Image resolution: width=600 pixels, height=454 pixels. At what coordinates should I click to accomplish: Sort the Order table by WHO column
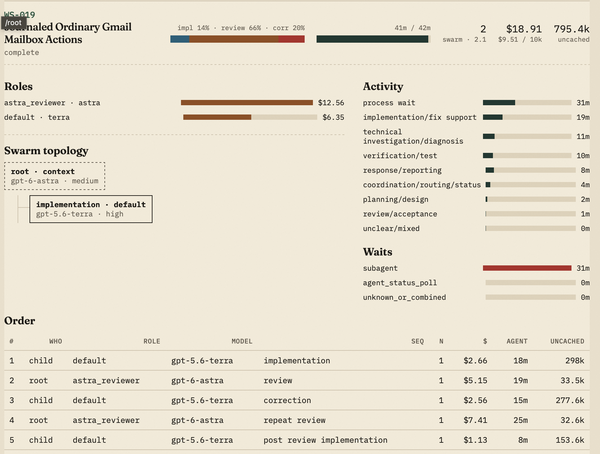pos(55,341)
